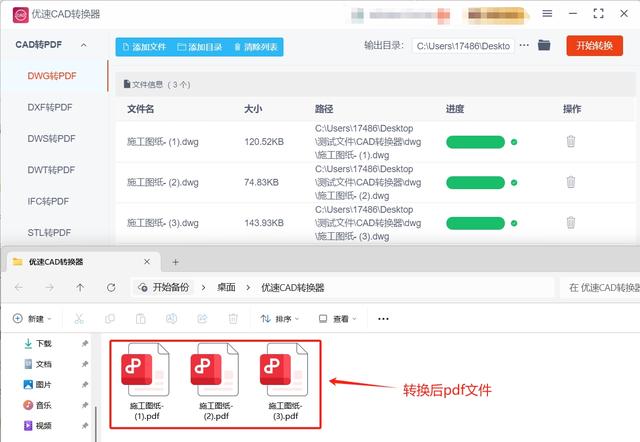Click the Delete trash icon in Explorer toolbar
Viewport: 640px width, 442px height.
[x=233, y=318]
